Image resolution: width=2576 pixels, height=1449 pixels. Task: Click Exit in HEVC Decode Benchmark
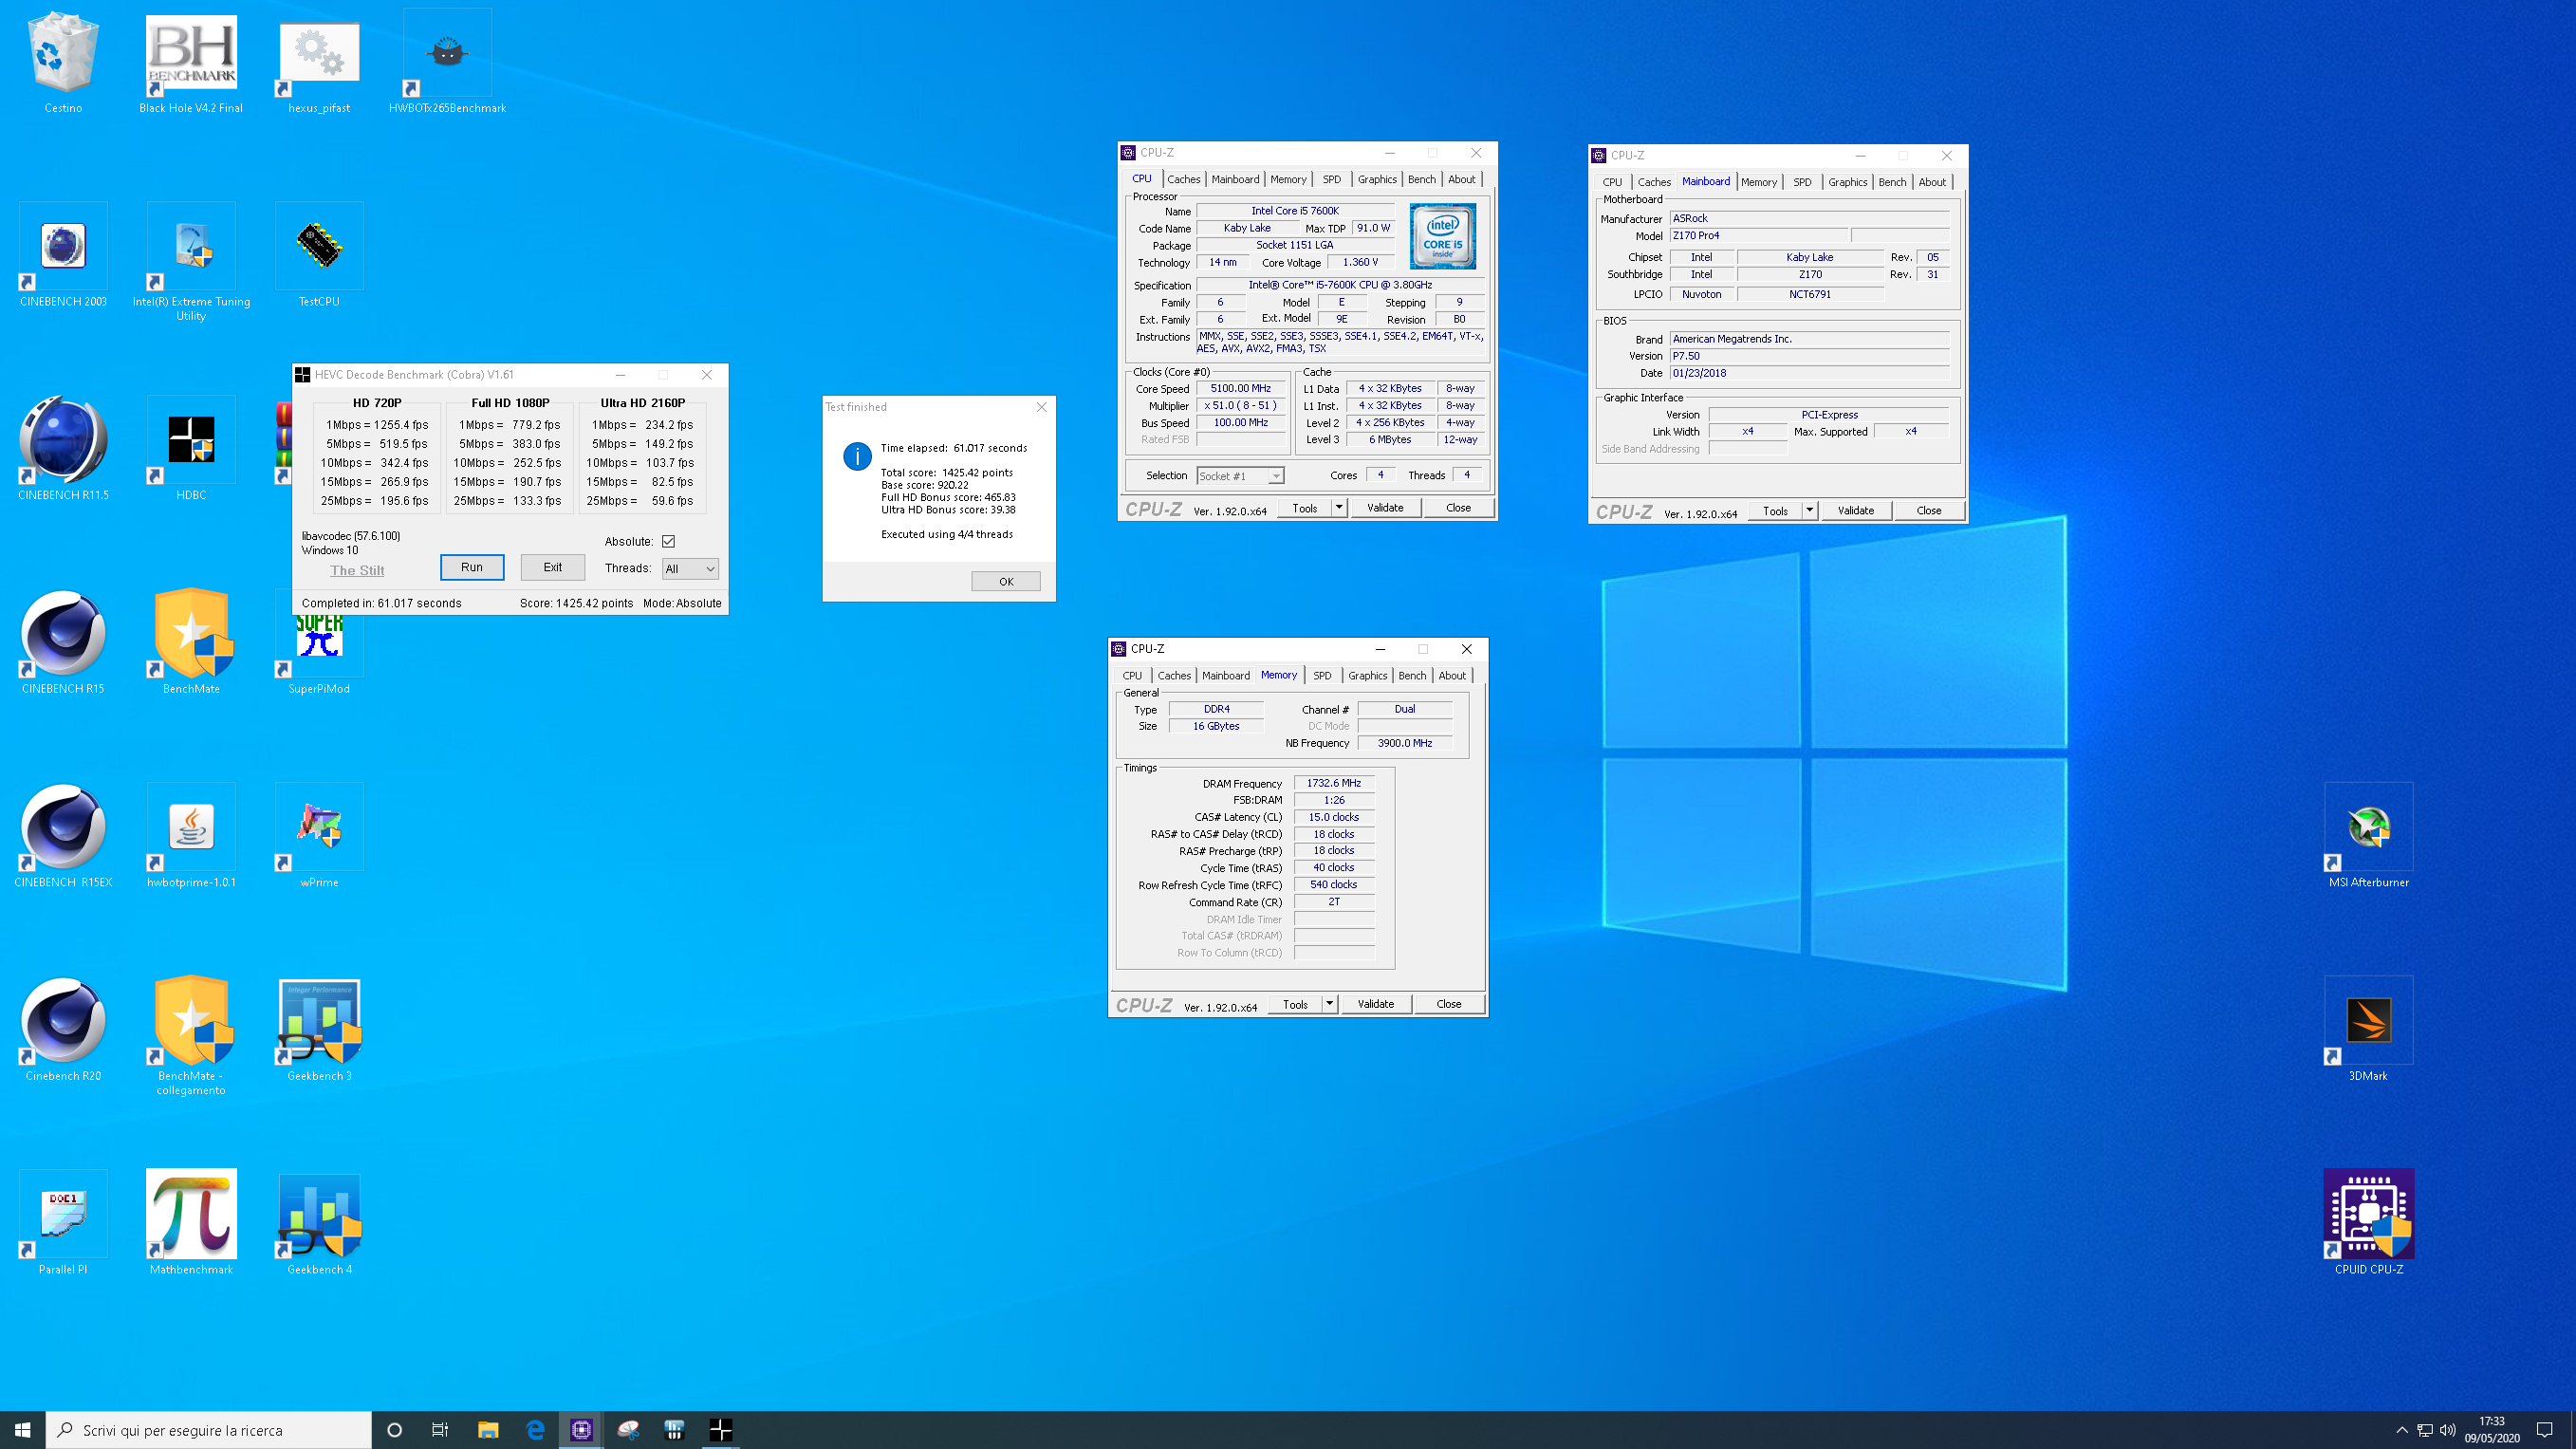pyautogui.click(x=552, y=567)
